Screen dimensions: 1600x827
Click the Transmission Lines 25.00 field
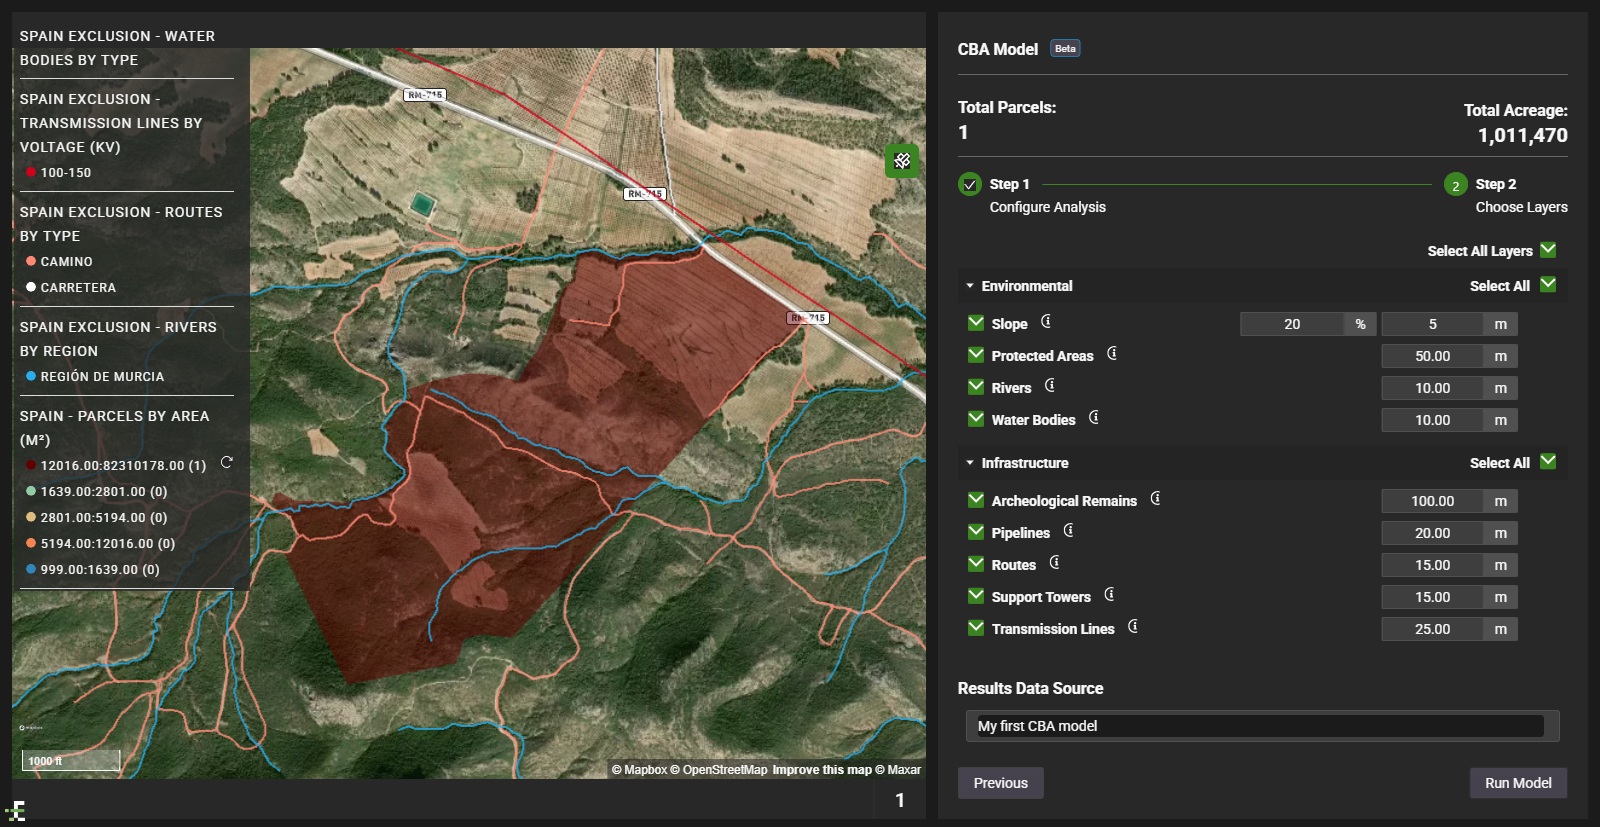click(x=1432, y=629)
